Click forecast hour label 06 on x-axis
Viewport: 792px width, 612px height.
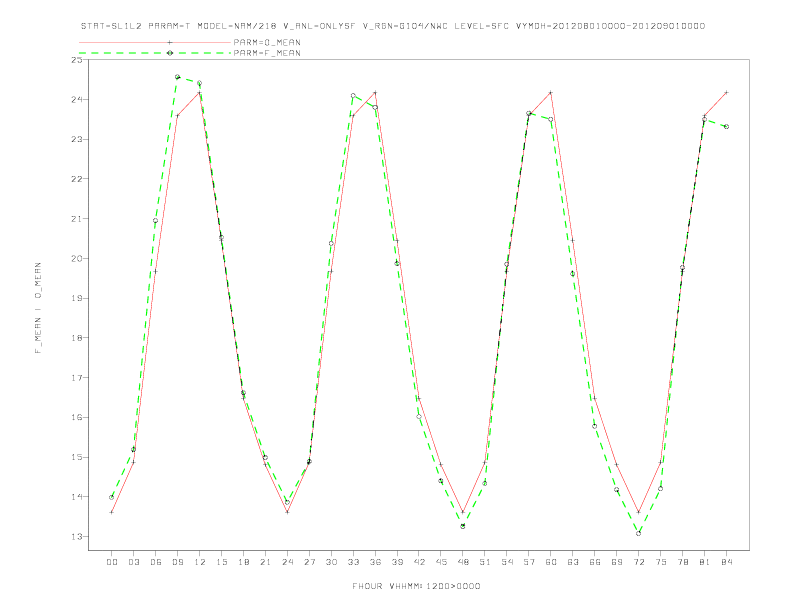coord(156,562)
